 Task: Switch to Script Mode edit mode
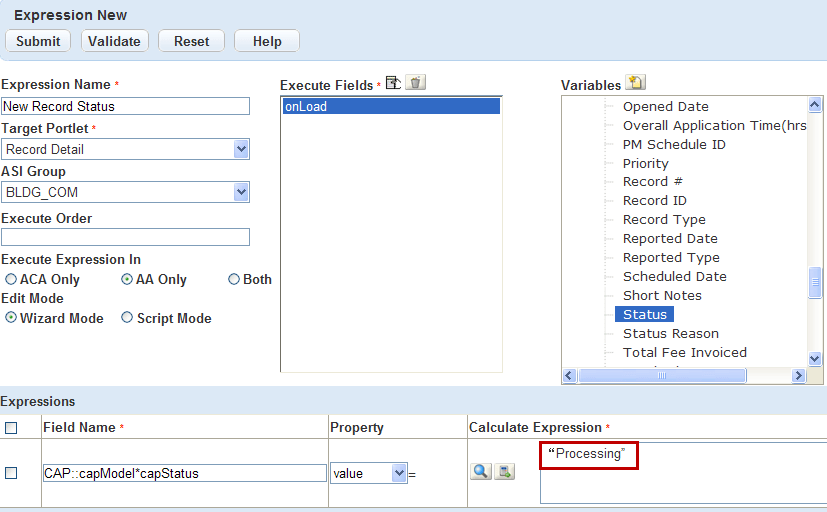pyautogui.click(x=127, y=318)
